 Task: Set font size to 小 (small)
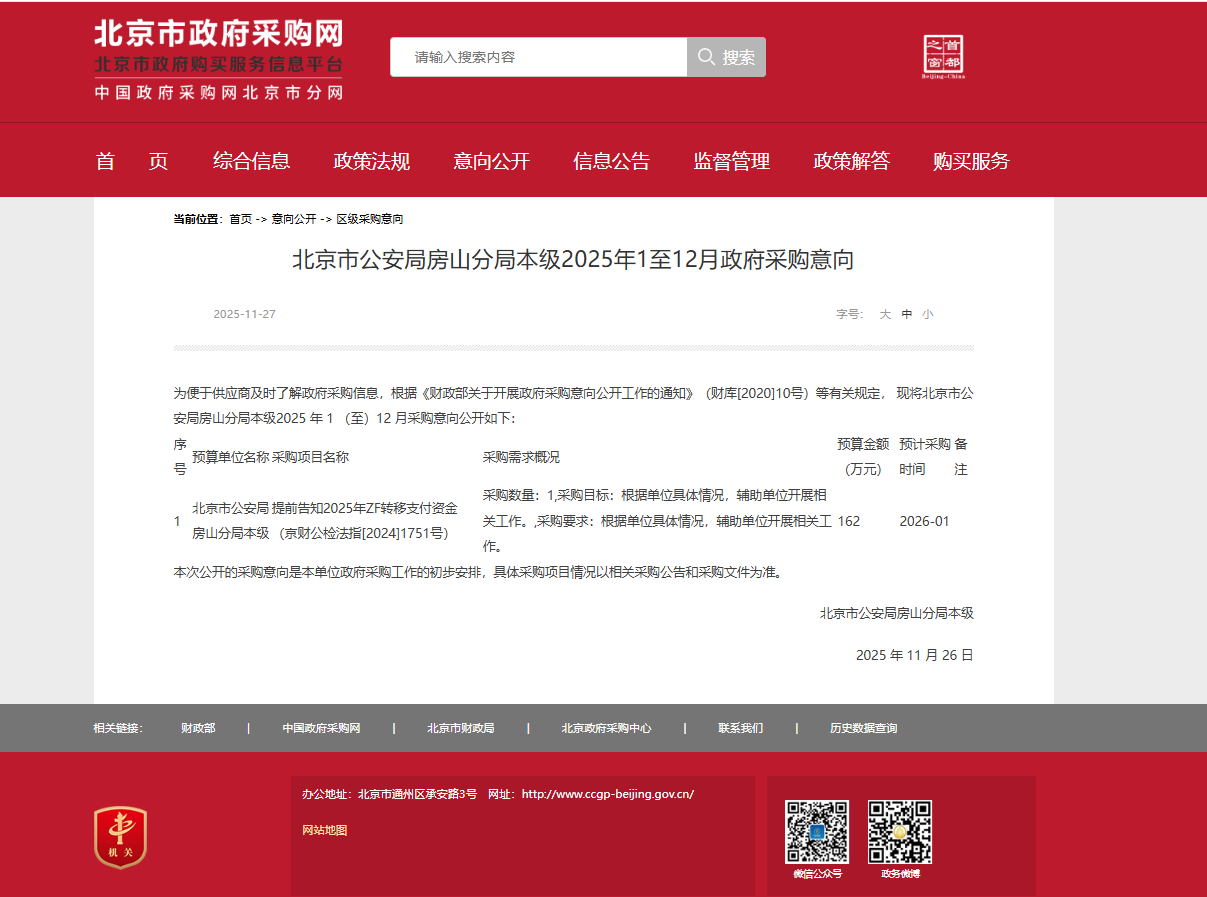click(x=928, y=314)
